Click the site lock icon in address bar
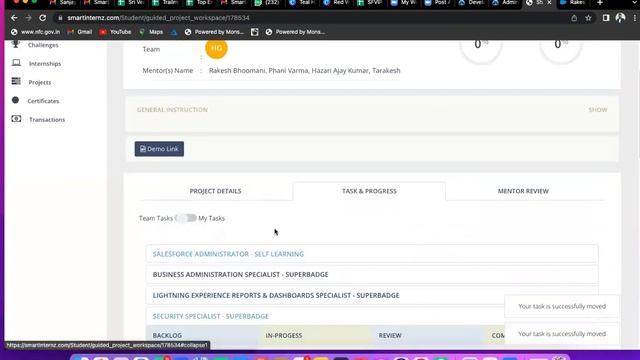Screen dimensions: 640x360 coord(60,18)
